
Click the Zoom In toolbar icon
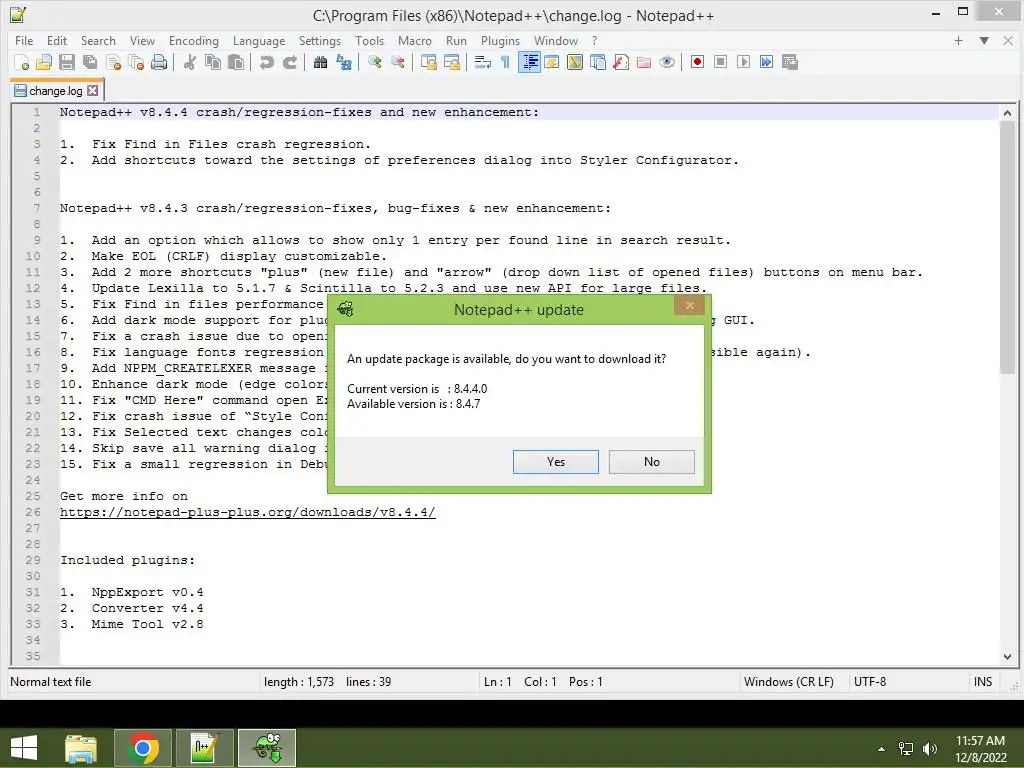tap(374, 62)
